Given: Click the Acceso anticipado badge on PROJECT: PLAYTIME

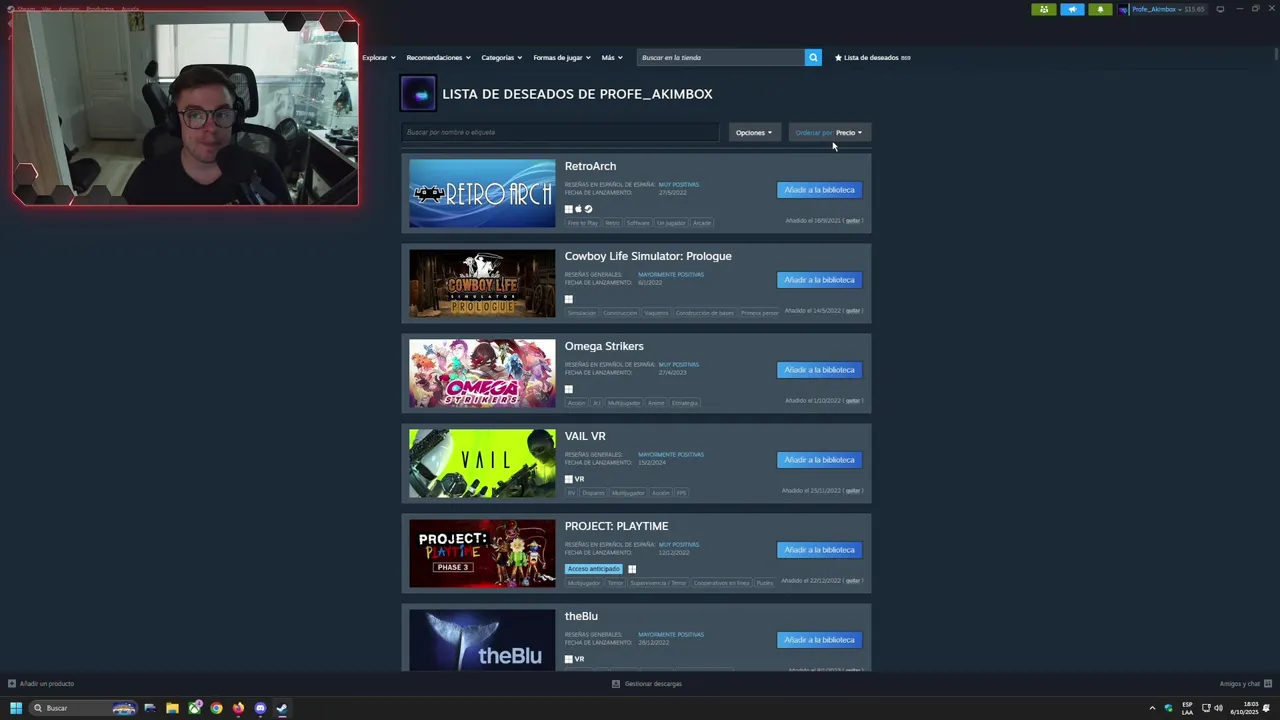Looking at the screenshot, I should (594, 569).
